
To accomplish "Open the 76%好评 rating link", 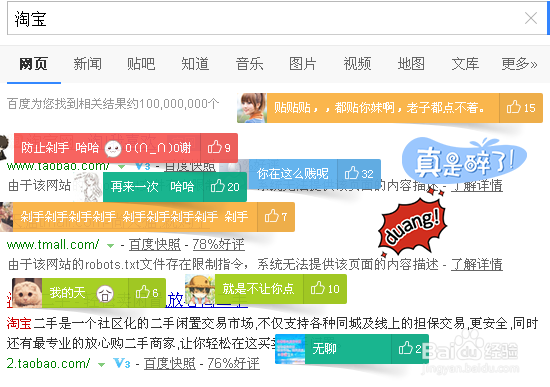I will tap(234, 363).
